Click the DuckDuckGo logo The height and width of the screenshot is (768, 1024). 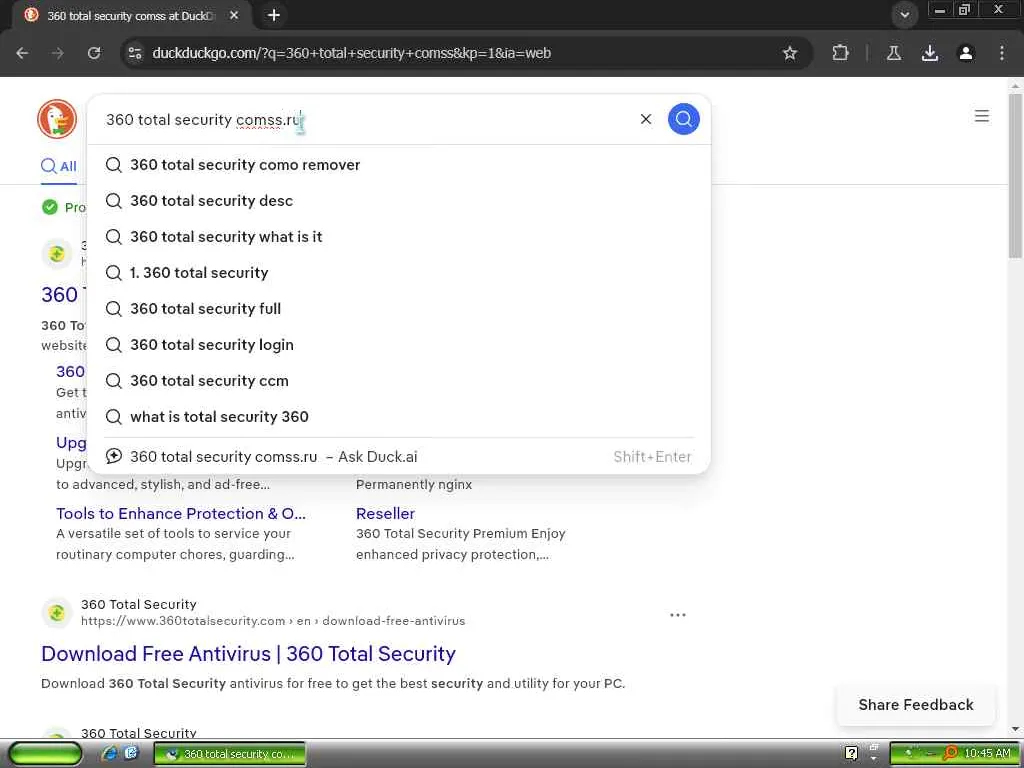click(x=57, y=119)
